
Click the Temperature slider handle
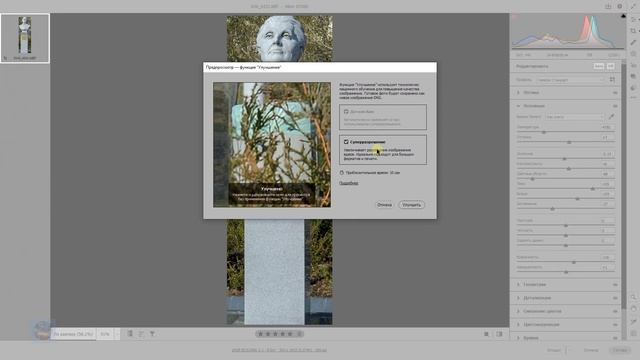click(x=544, y=132)
